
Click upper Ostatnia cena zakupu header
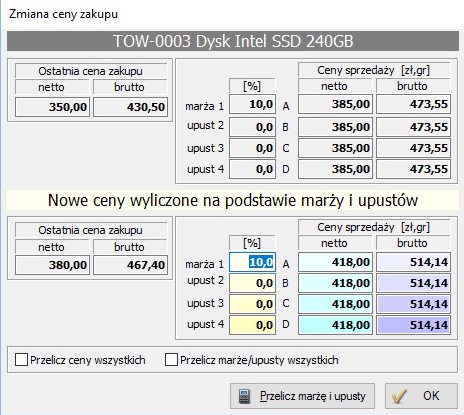(91, 71)
